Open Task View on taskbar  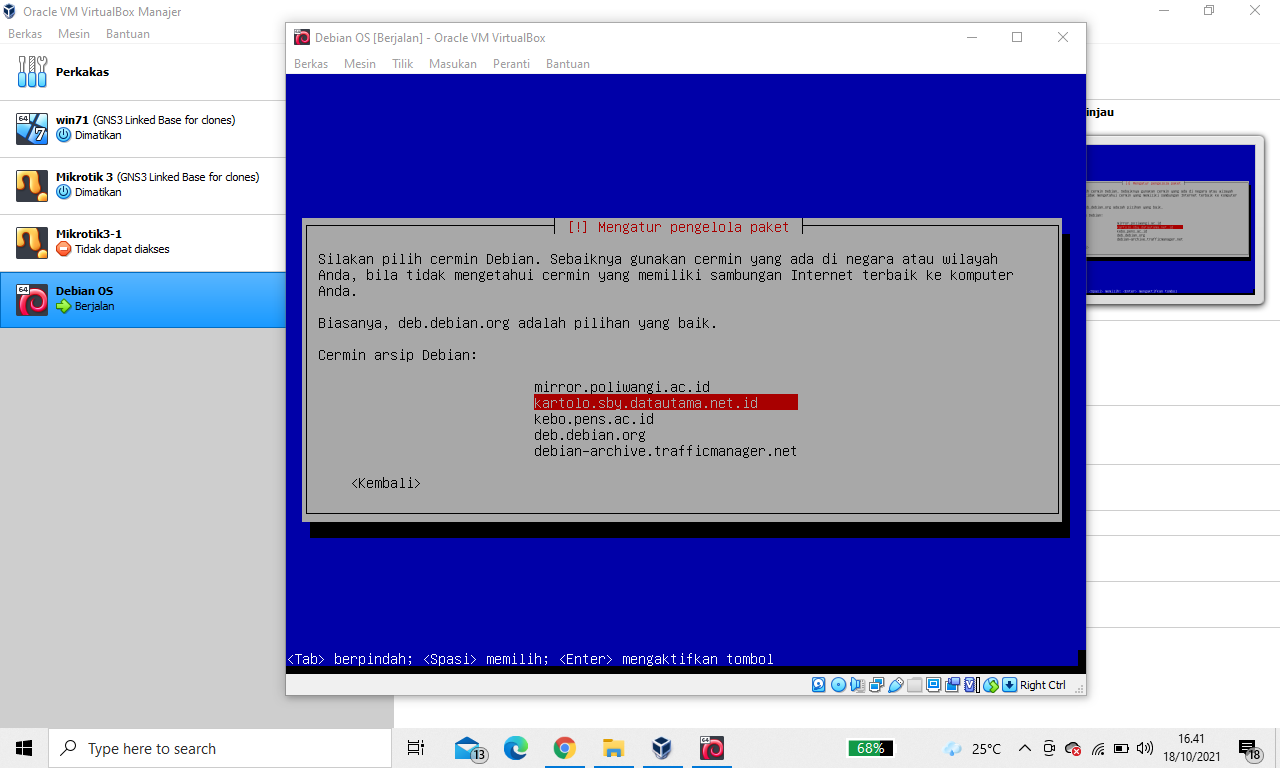[x=417, y=748]
